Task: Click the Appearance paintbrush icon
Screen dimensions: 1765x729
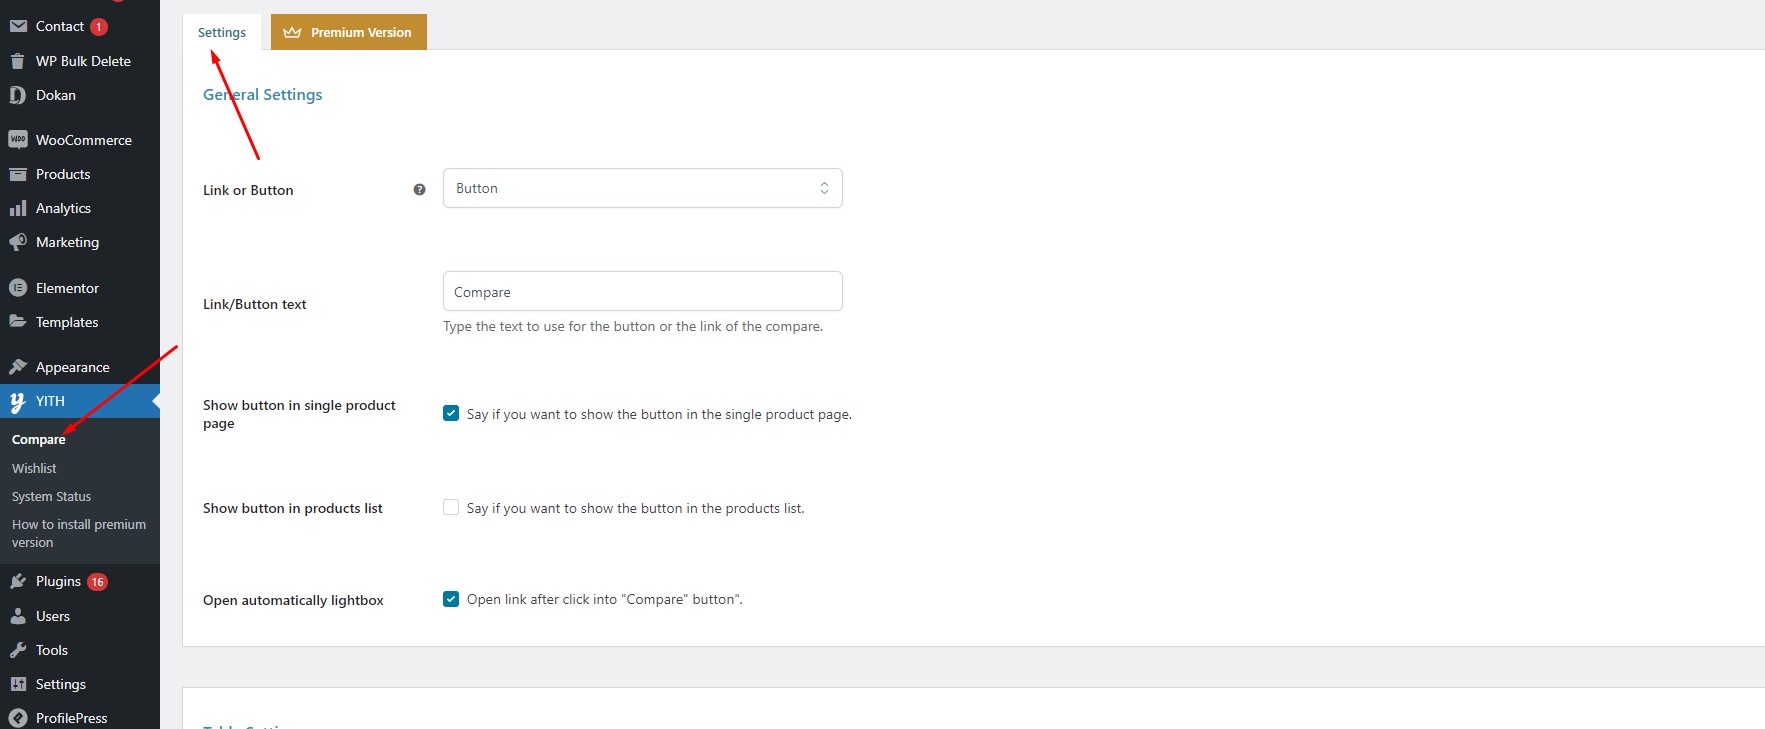Action: point(18,367)
